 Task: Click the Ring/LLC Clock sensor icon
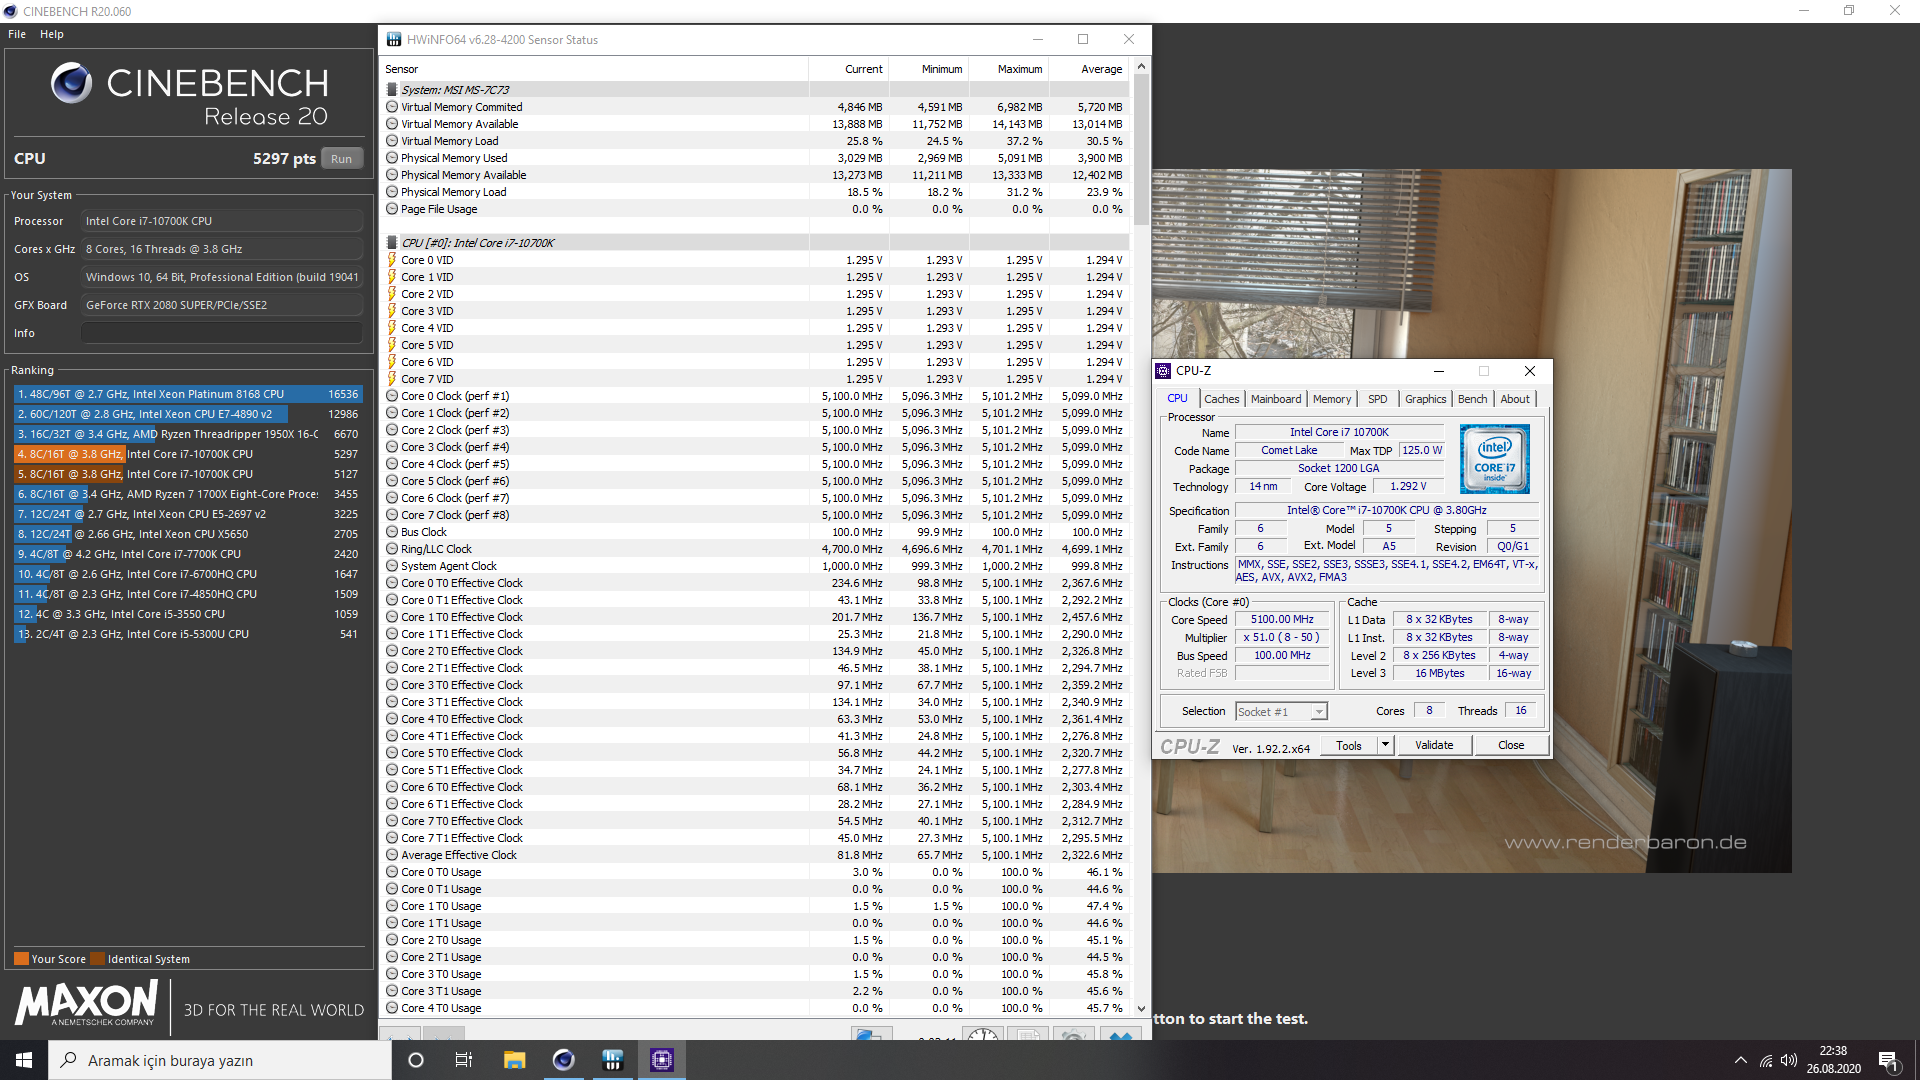[x=392, y=549]
